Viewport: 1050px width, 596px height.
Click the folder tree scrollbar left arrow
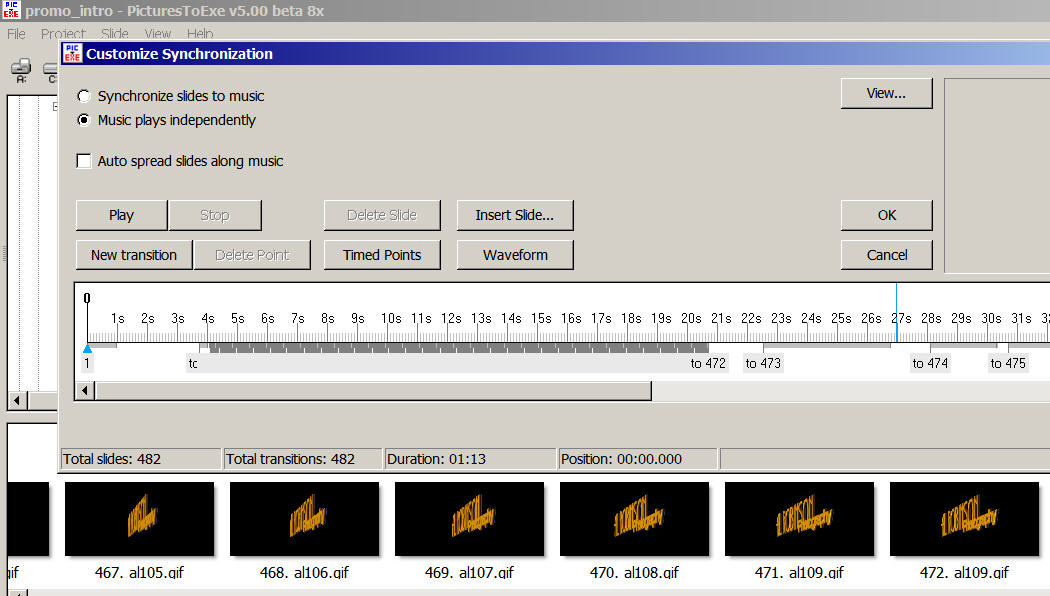coord(17,400)
